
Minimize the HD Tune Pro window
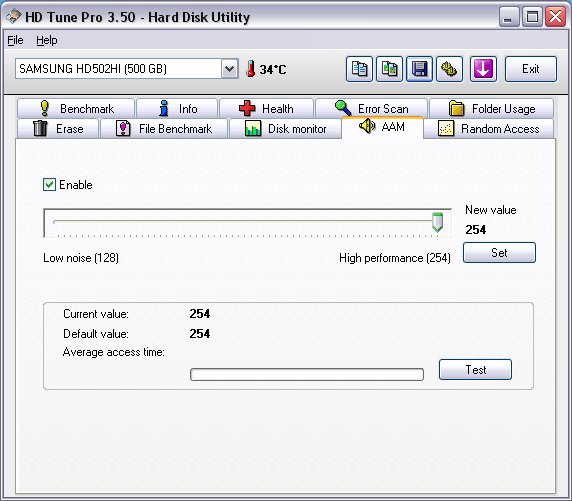point(509,16)
